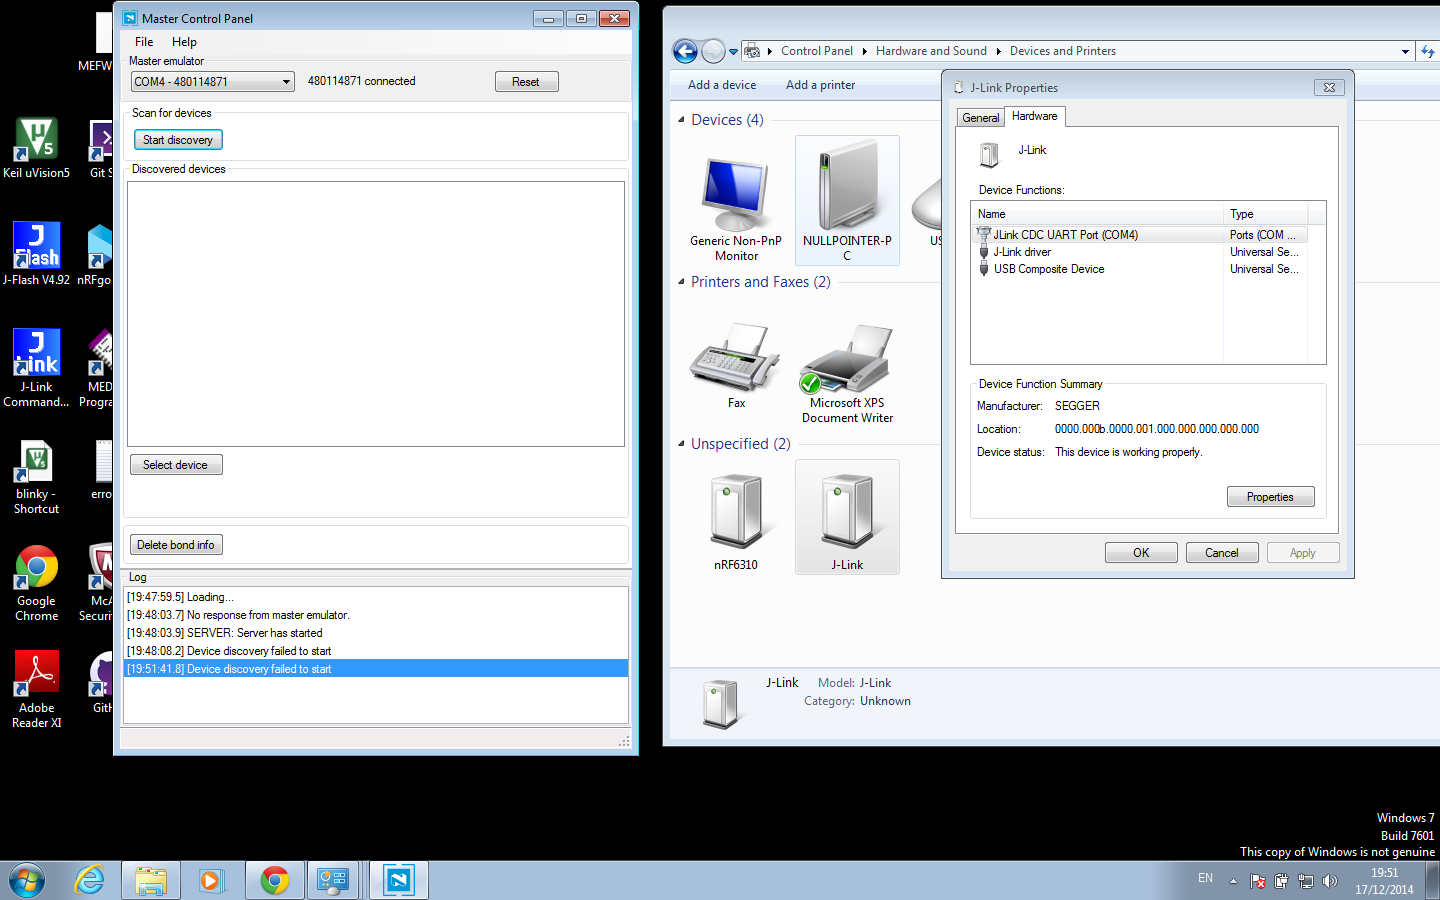The height and width of the screenshot is (900, 1440).
Task: Open J-Flash V4.92 desktop icon
Action: 36,253
